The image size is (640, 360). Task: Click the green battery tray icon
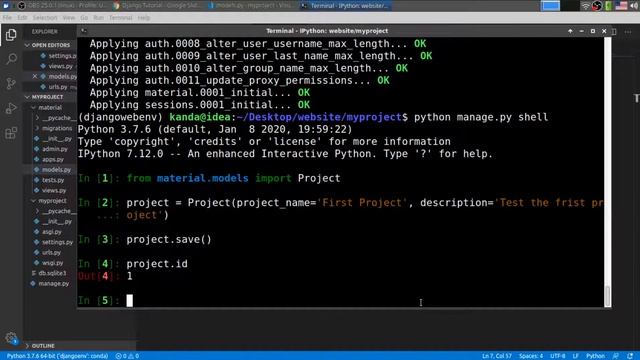click(x=609, y=6)
